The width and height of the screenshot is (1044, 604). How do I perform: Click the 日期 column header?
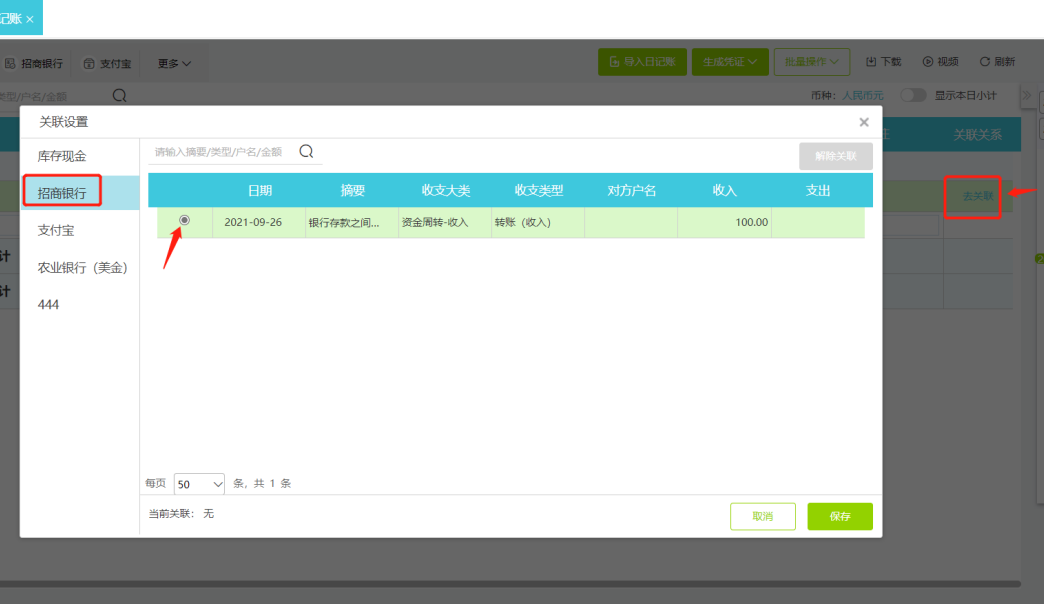(260, 190)
